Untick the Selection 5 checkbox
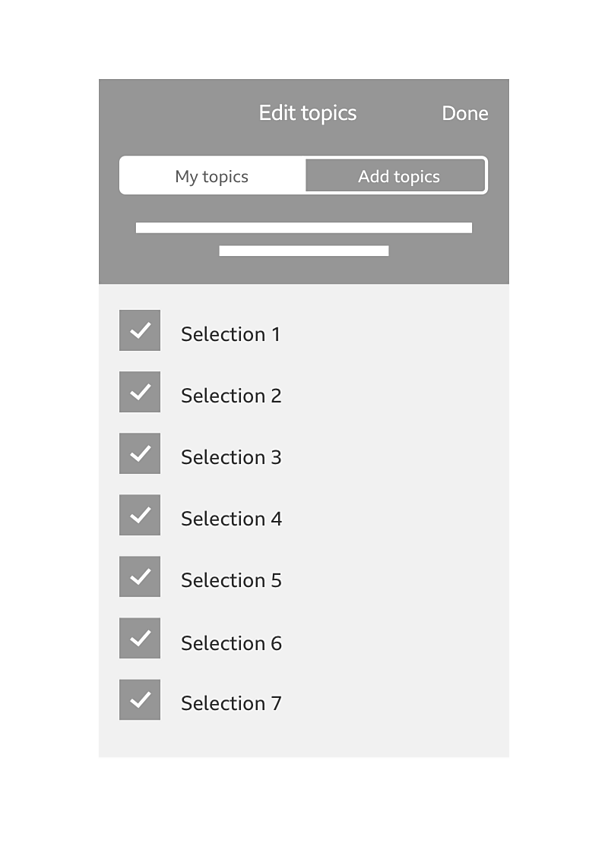Screen dimensions: 608x846 [140, 576]
